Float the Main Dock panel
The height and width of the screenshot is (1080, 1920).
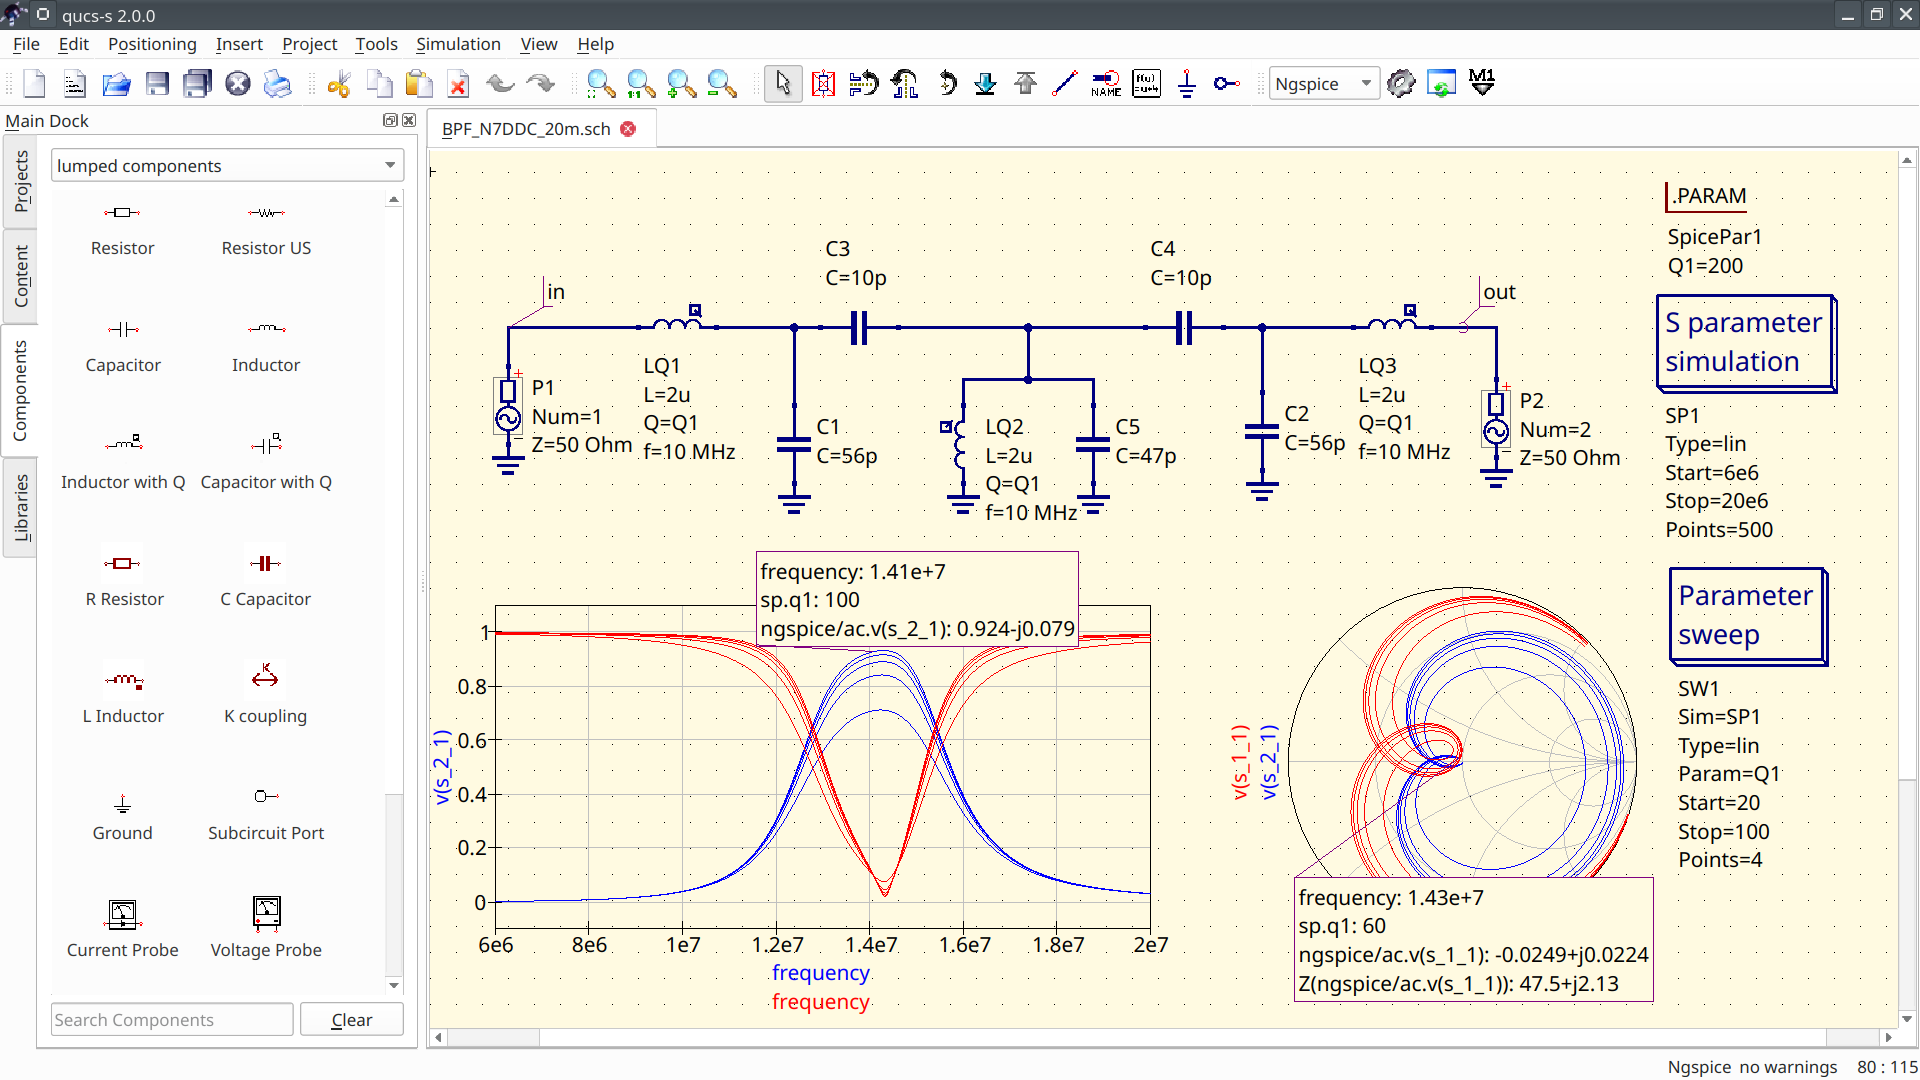390,120
